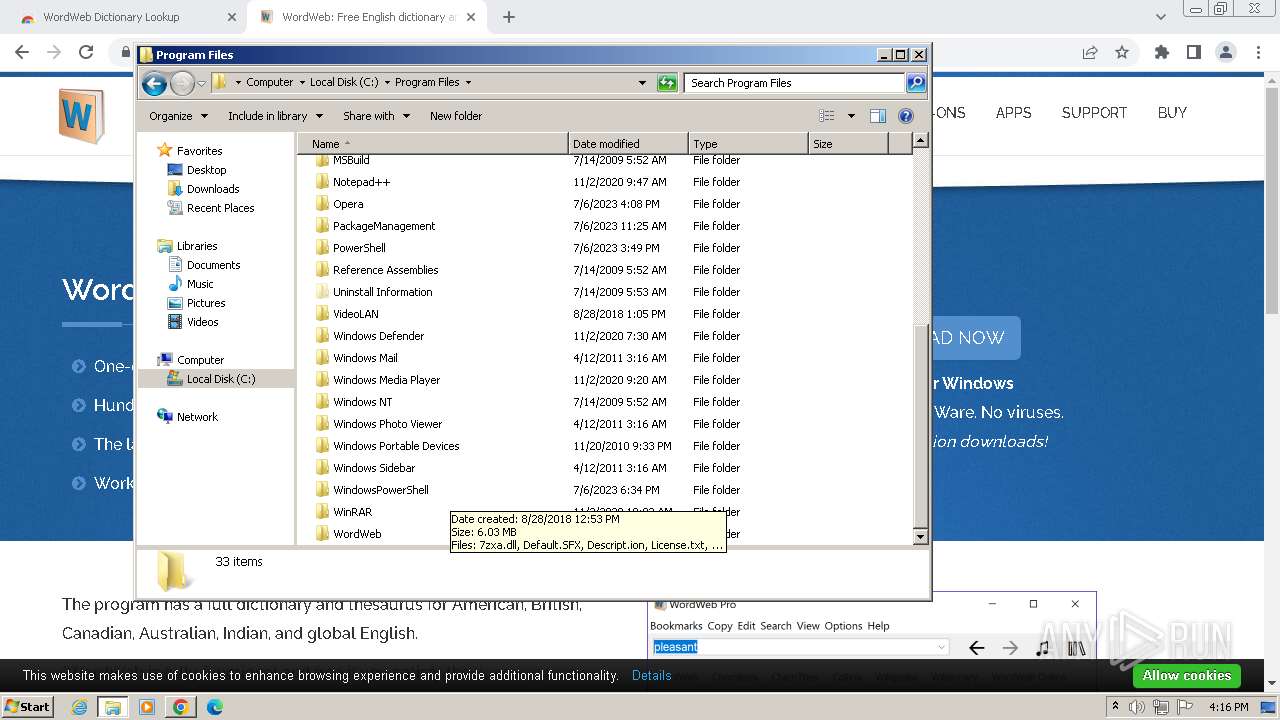Open a new Chrome tab

click(x=509, y=17)
